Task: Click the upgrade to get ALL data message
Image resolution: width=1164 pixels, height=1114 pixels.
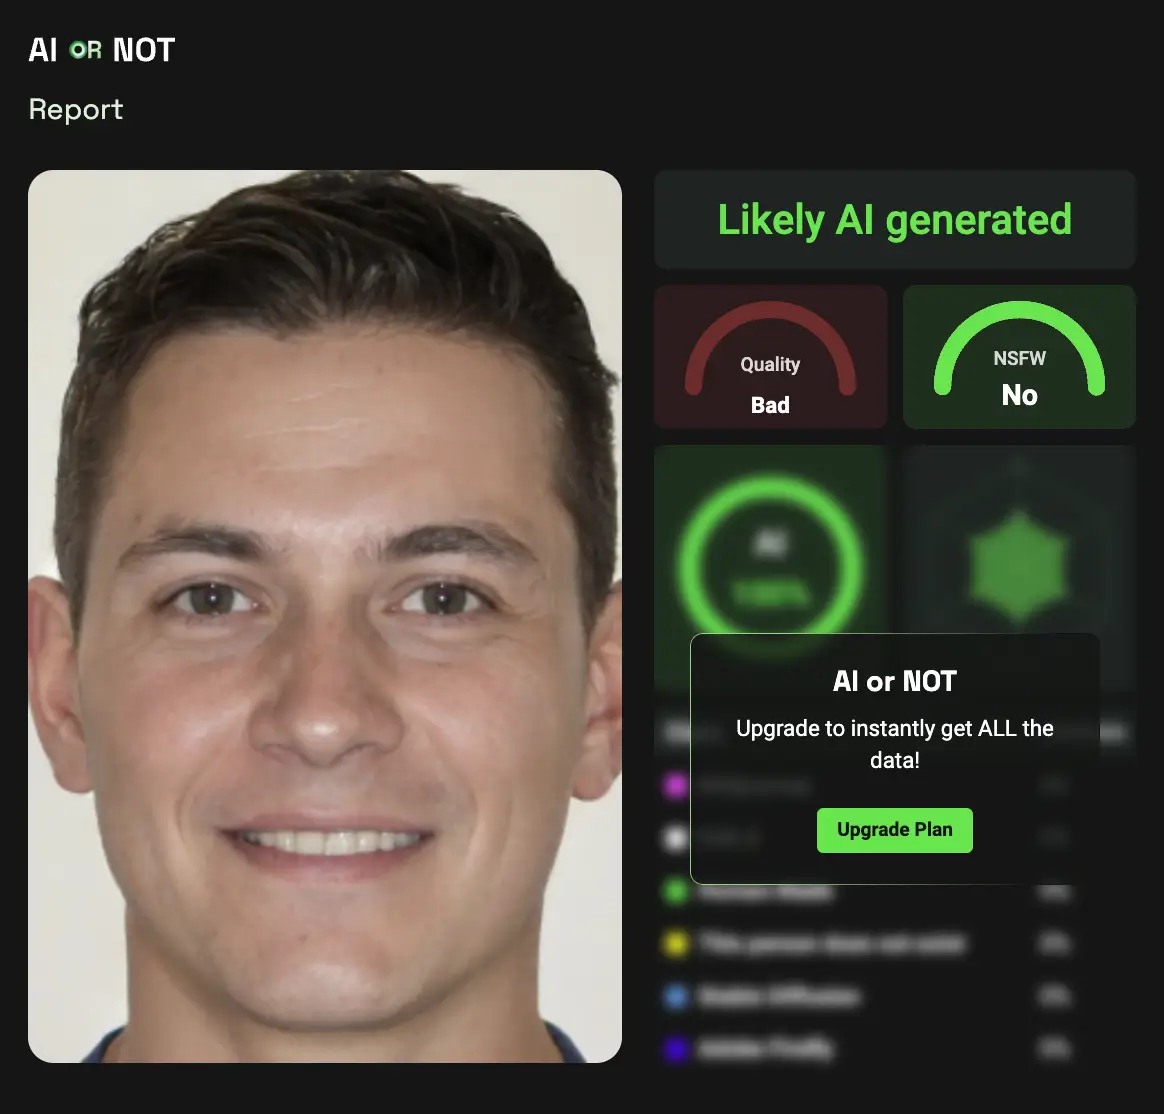Action: pyautogui.click(x=895, y=744)
